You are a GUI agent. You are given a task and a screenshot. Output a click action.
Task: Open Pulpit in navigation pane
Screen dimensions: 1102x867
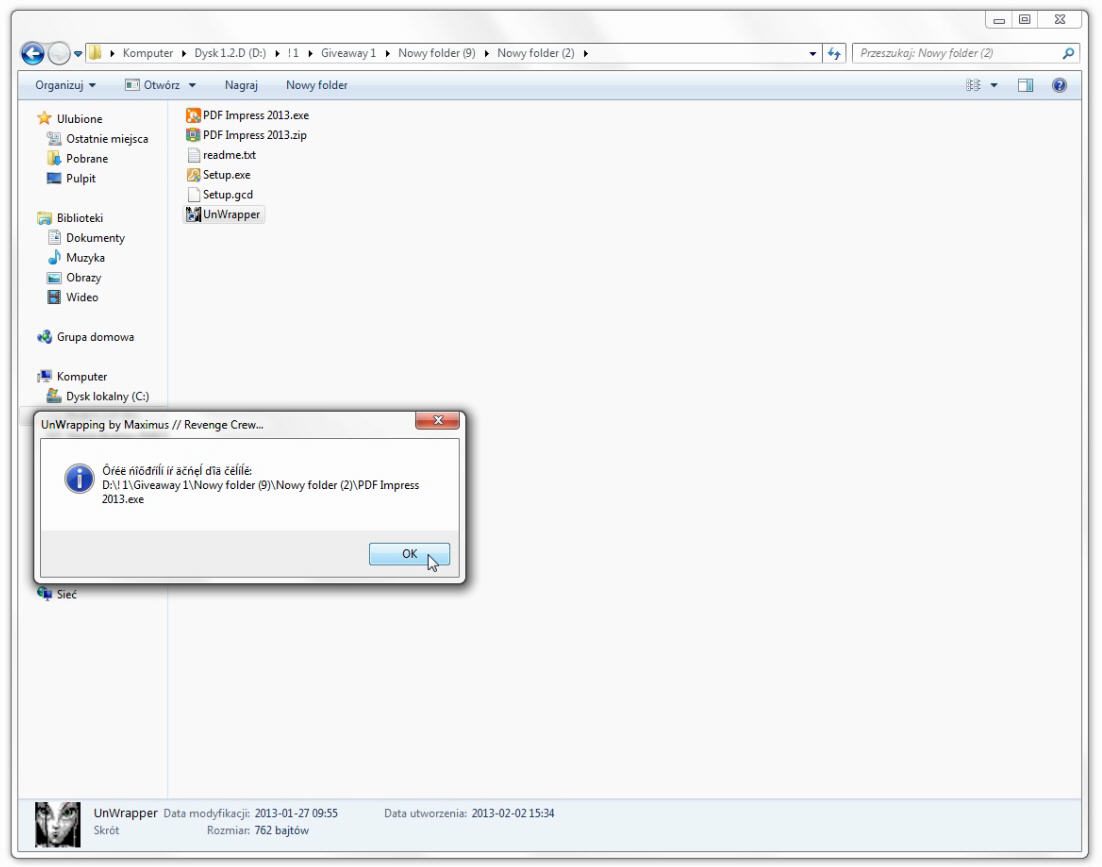[81, 178]
